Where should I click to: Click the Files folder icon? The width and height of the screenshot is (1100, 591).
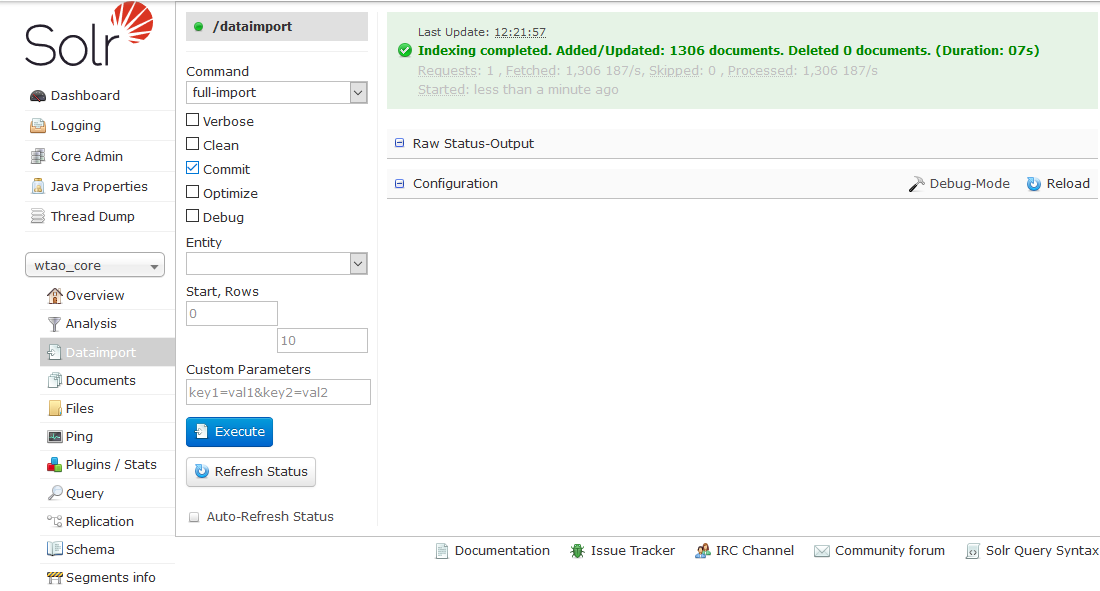pos(54,409)
